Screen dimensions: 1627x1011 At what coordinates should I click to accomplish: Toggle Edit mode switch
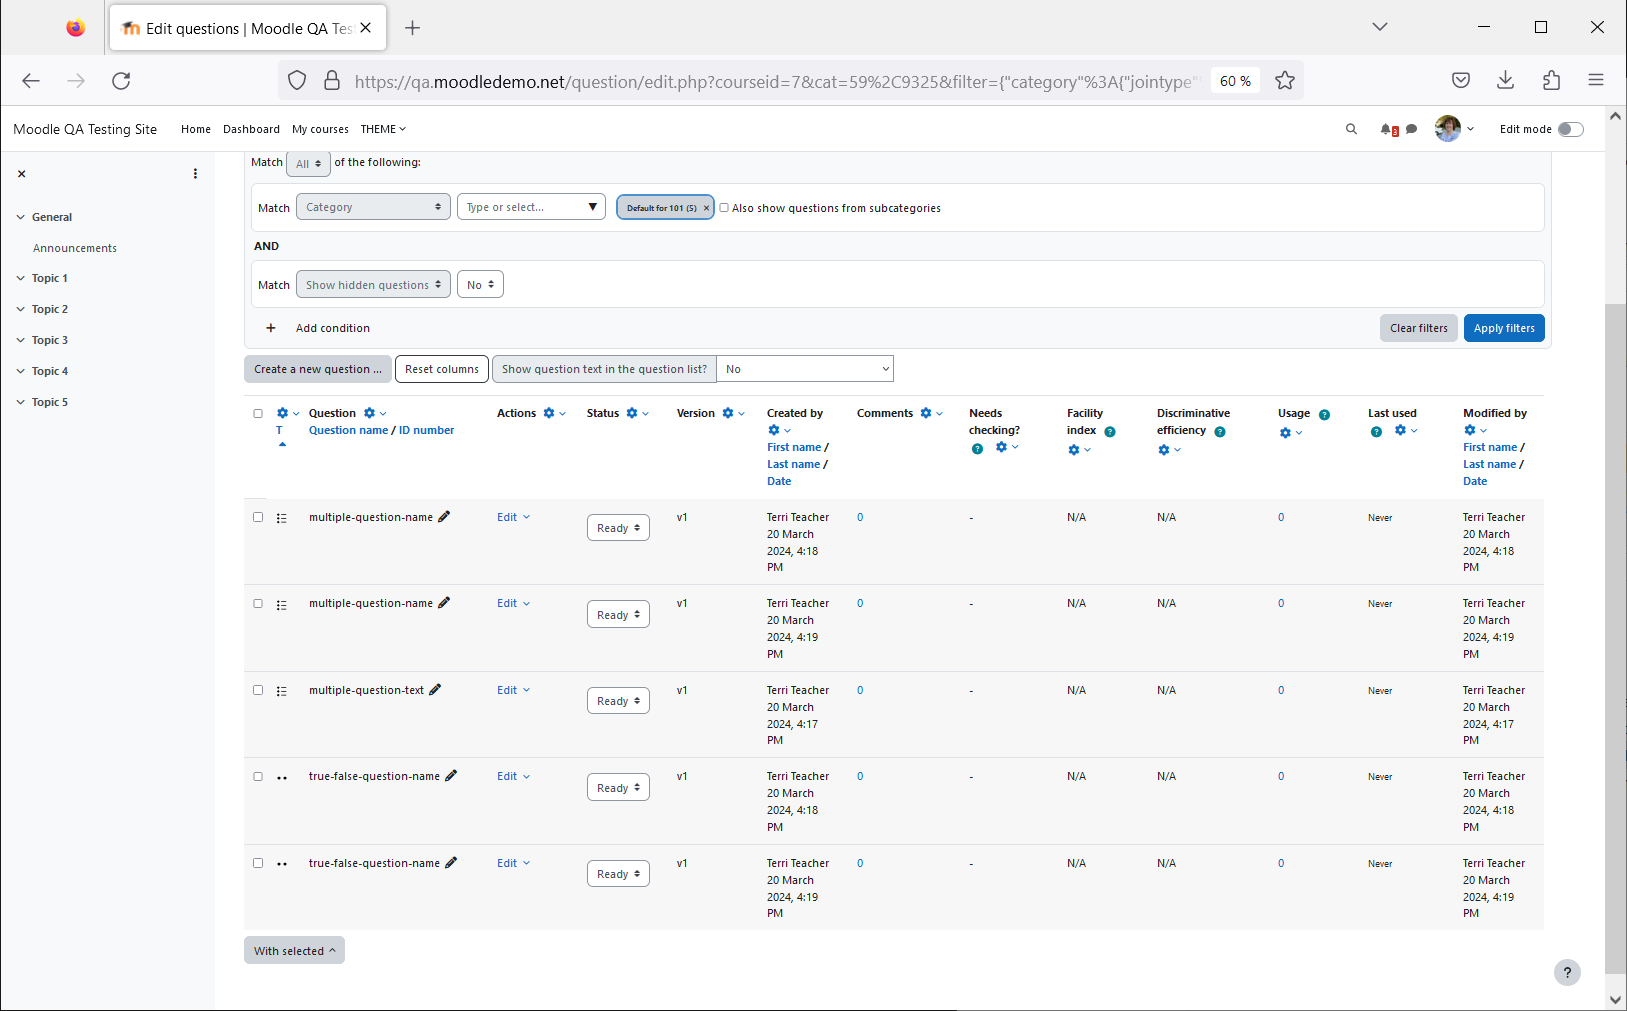[x=1570, y=129]
